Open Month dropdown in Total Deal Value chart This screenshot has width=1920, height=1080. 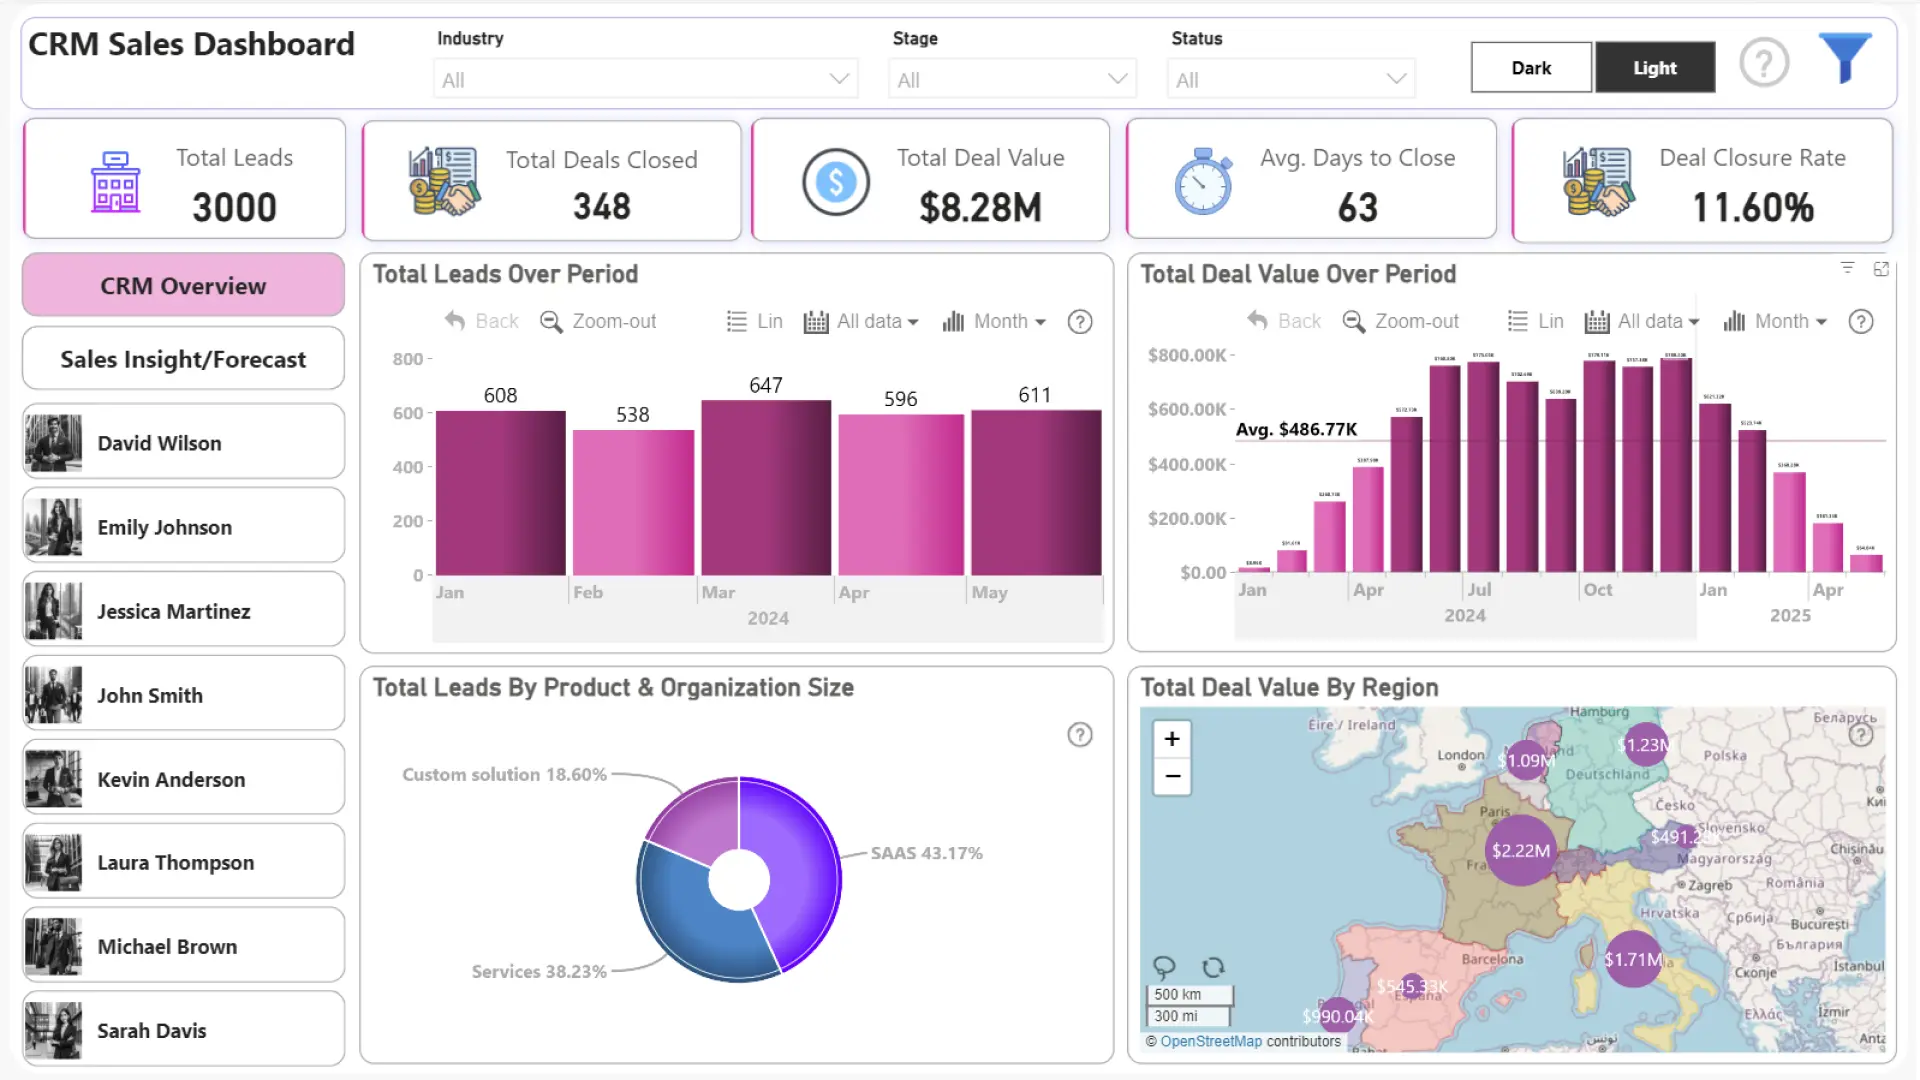pos(1775,321)
